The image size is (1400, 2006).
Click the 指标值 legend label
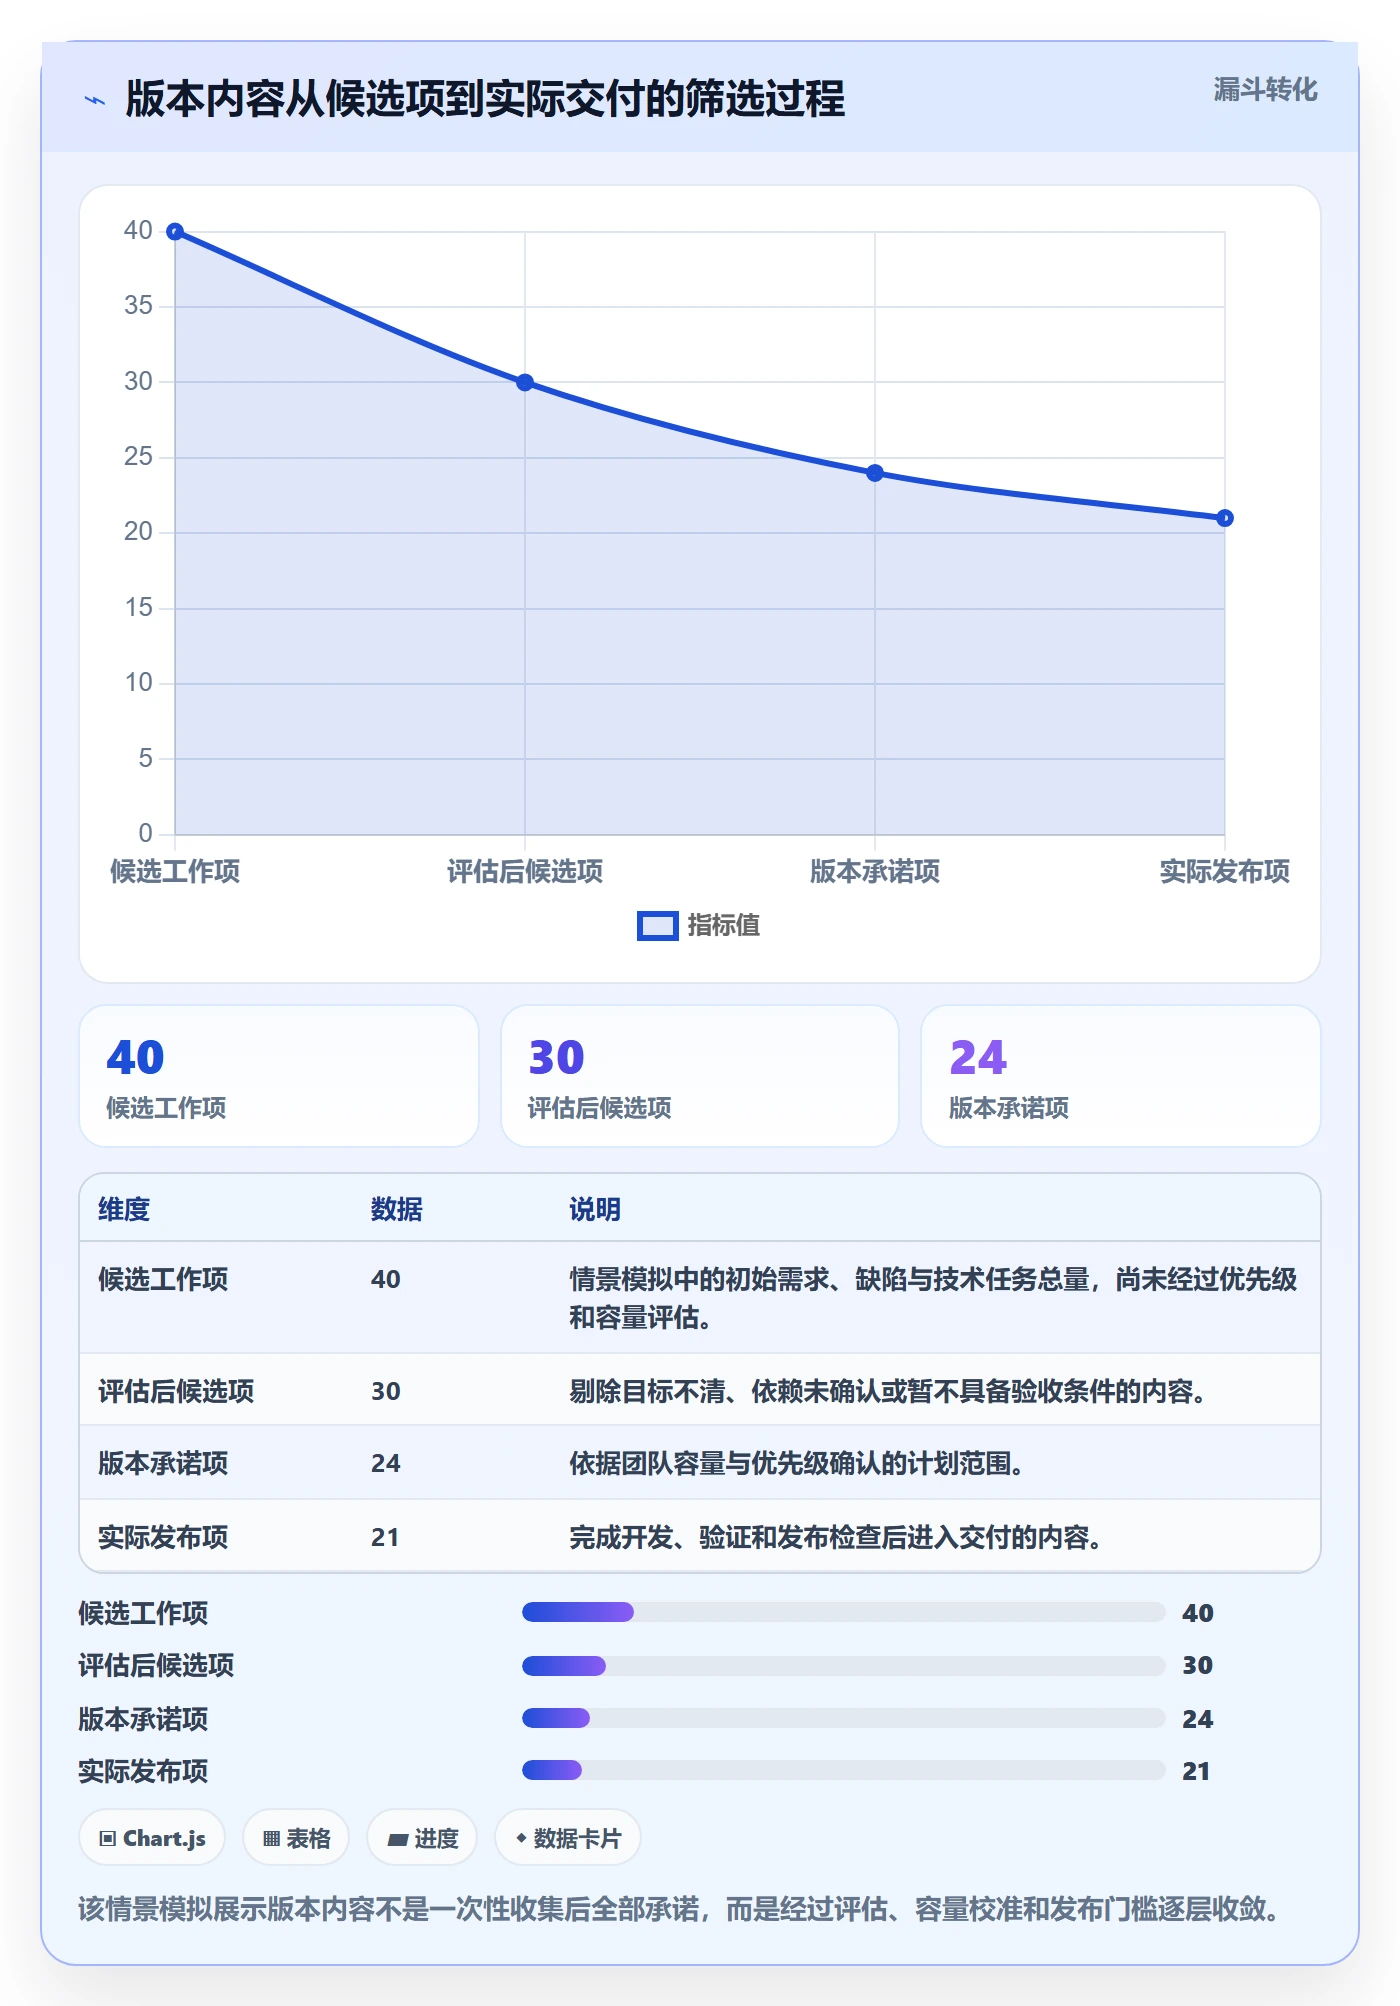pos(724,926)
